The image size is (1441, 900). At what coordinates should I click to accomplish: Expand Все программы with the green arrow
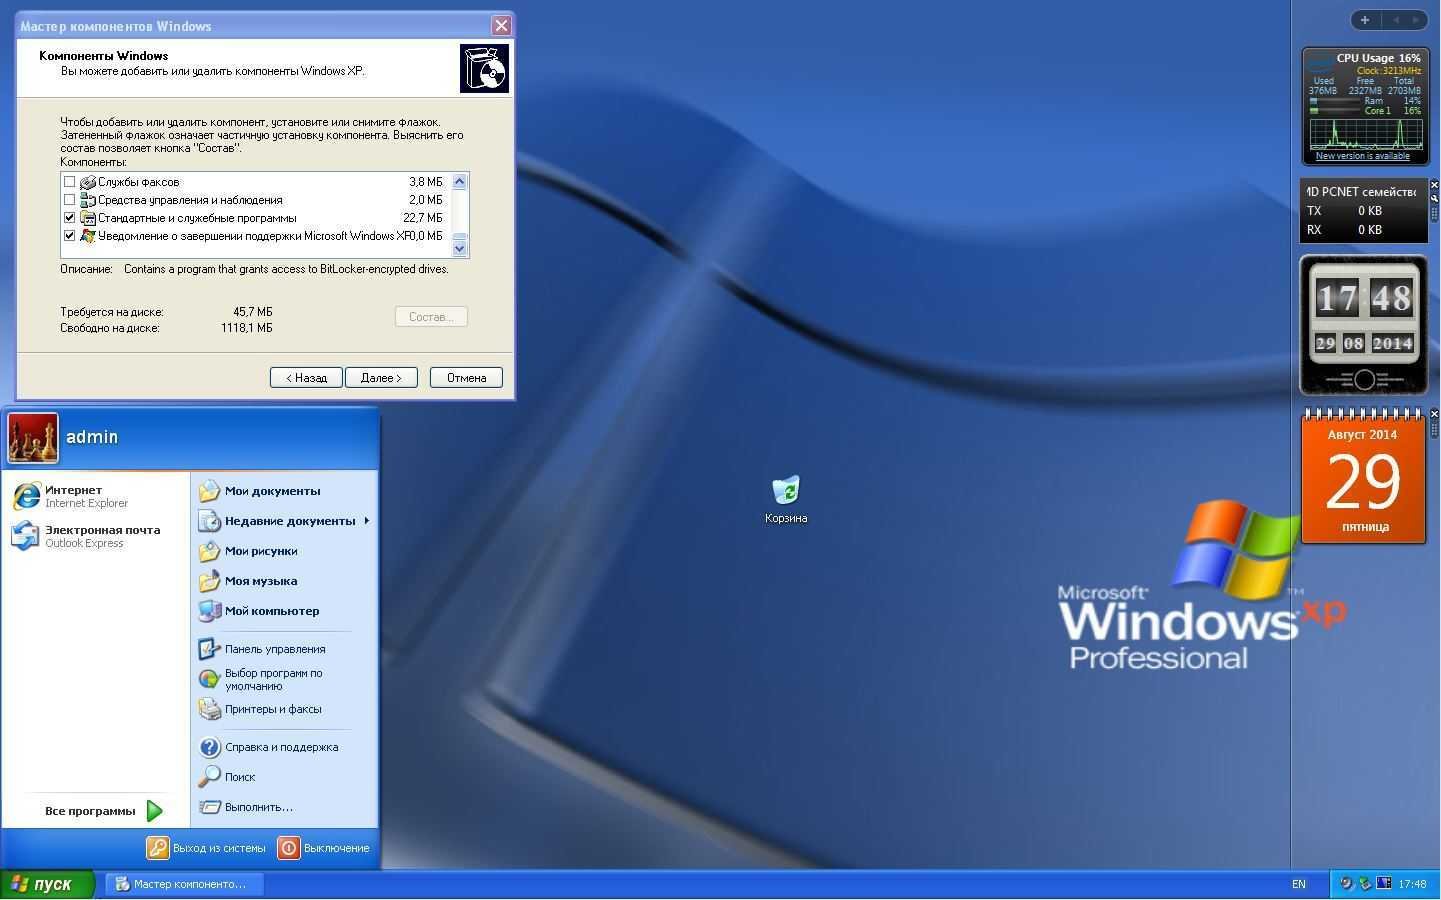click(154, 811)
